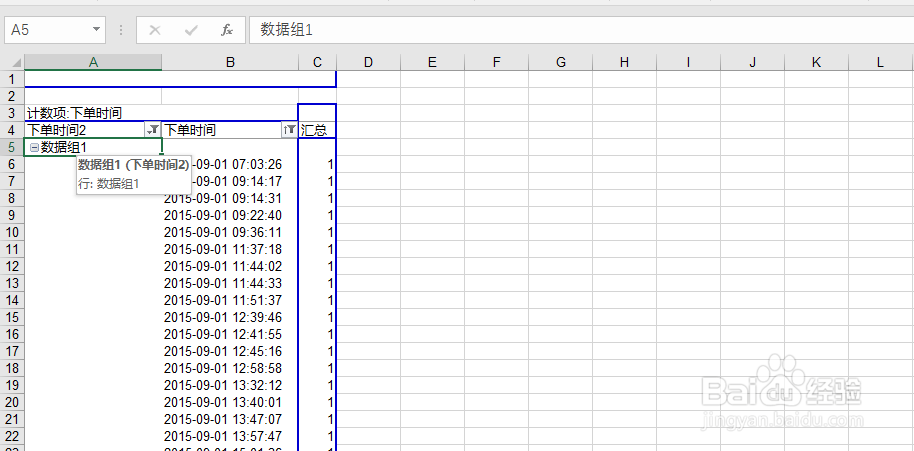Screen dimensions: 914x451
Task: Click the Enter checkmark formula bar icon
Action: click(x=191, y=30)
